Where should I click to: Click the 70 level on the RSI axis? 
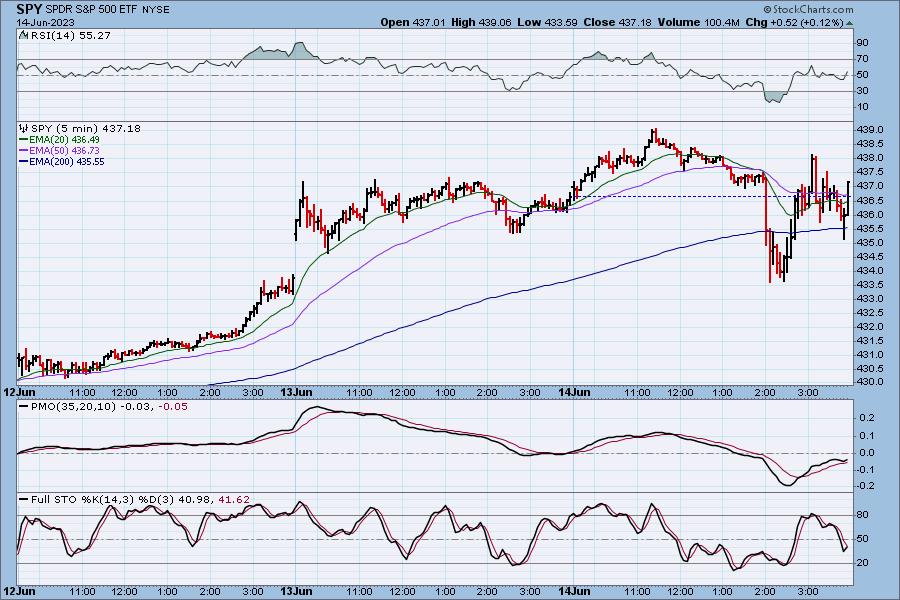click(862, 59)
